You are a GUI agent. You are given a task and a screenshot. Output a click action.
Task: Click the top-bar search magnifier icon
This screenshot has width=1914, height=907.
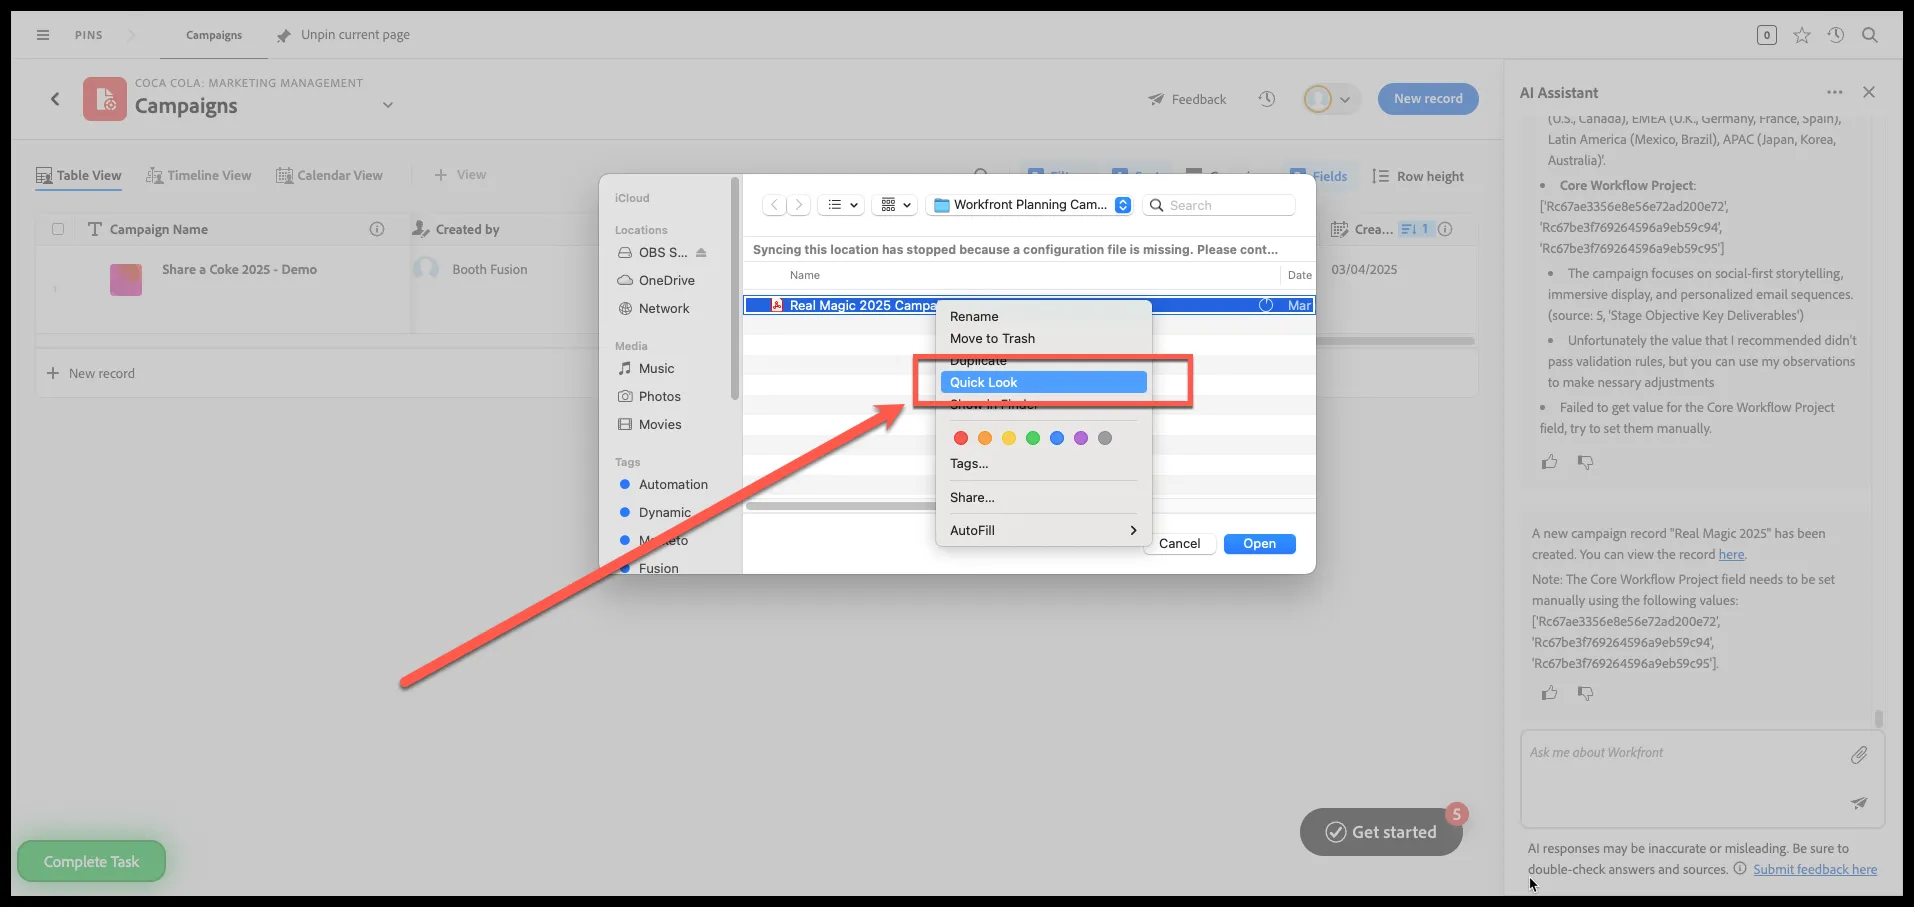[x=1869, y=35]
